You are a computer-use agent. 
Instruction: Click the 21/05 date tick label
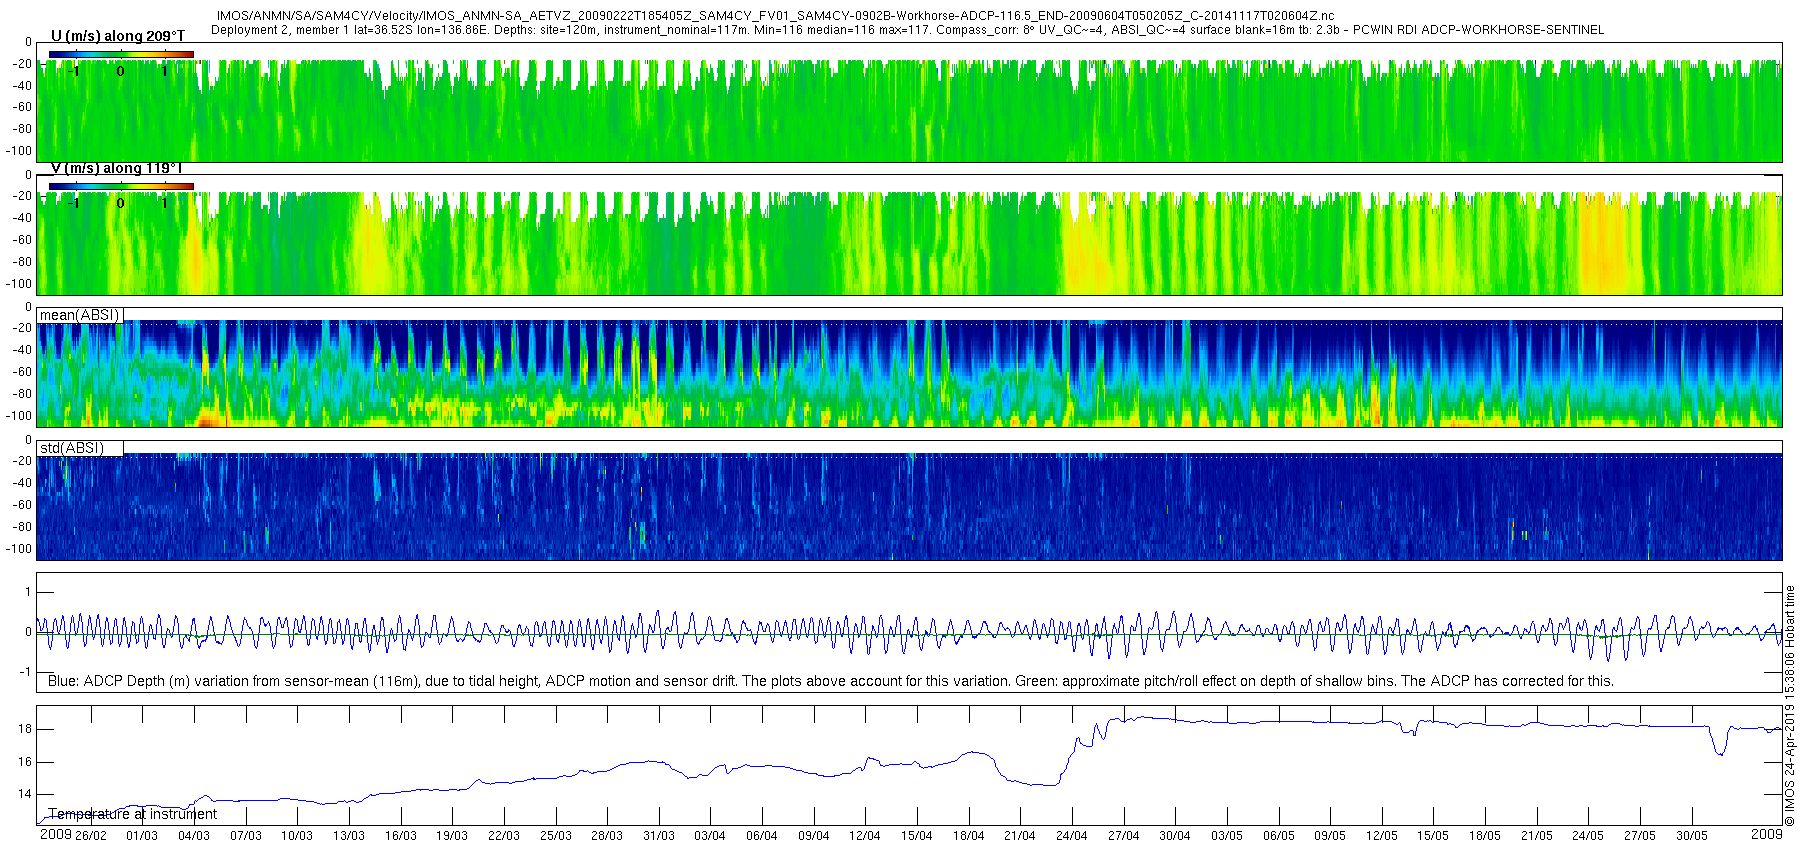tap(1537, 835)
